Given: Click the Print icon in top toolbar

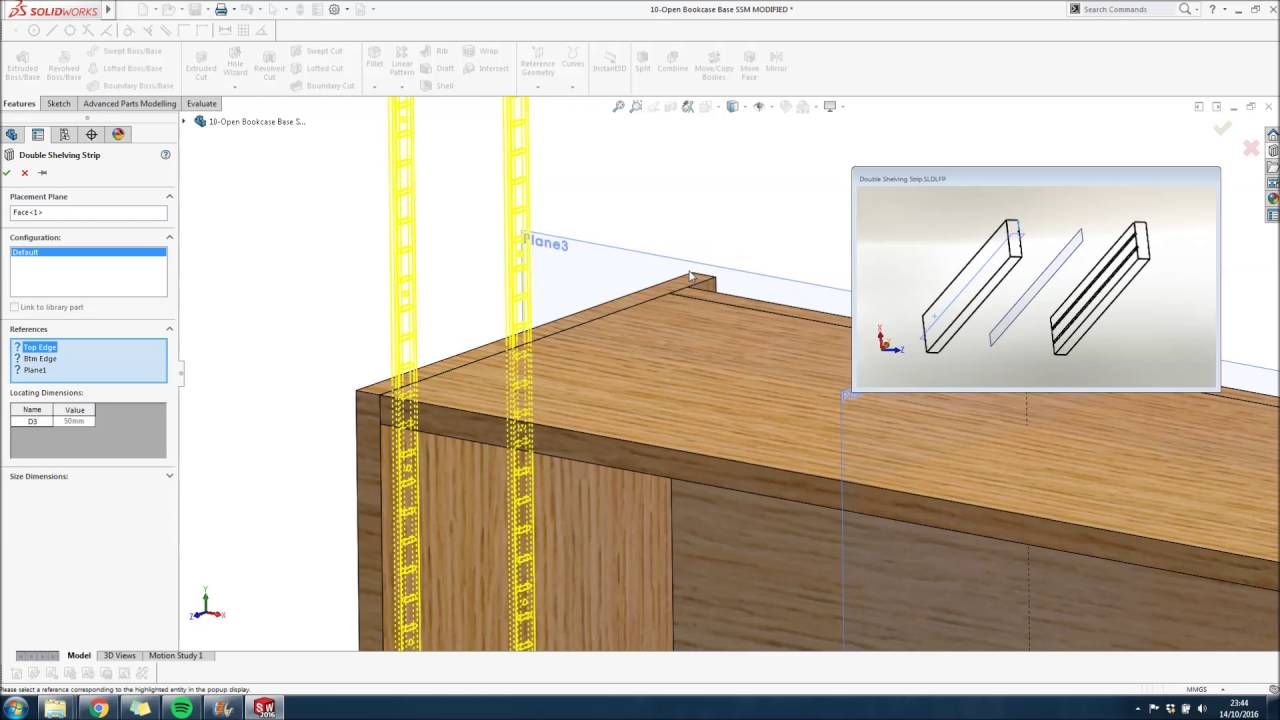Looking at the screenshot, I should (x=221, y=9).
